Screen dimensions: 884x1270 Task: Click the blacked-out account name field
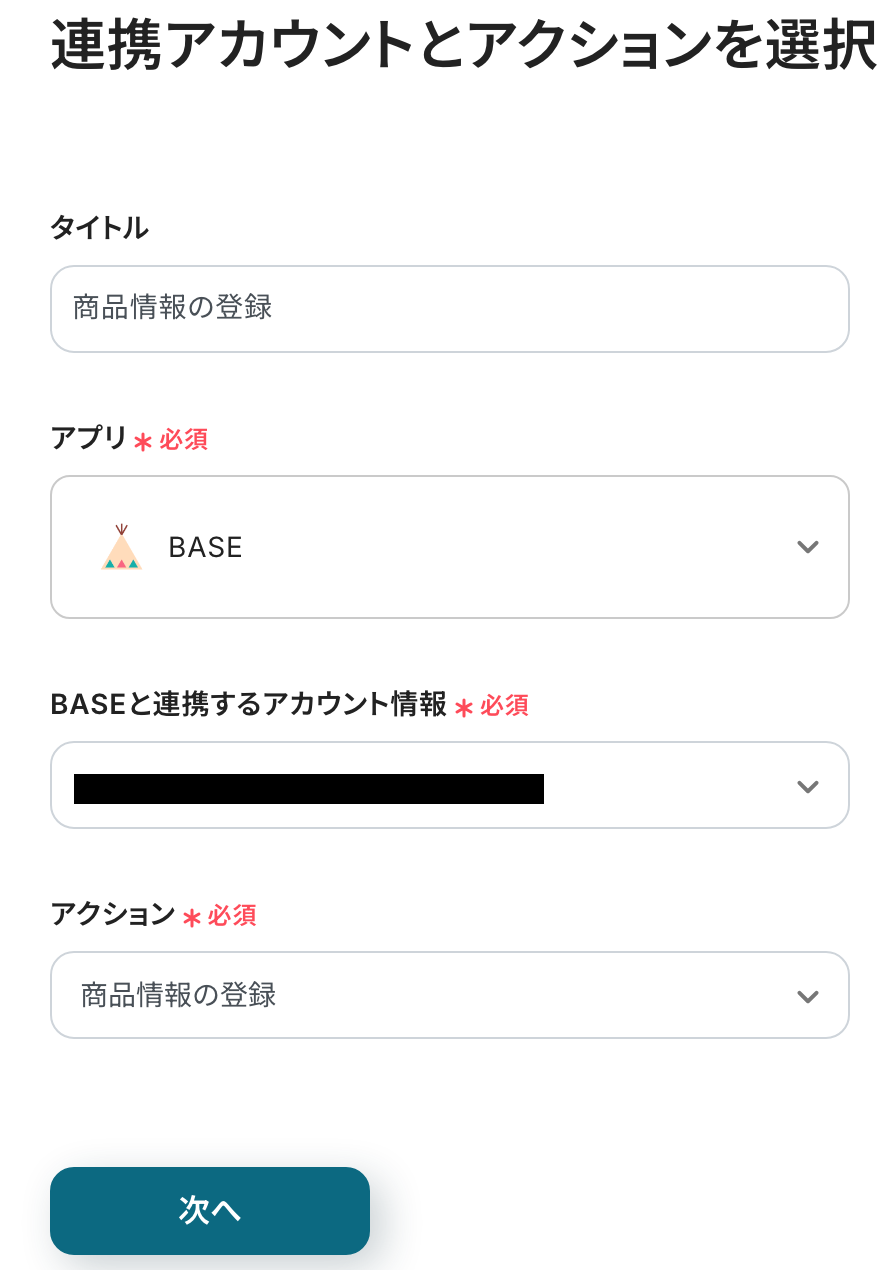(x=309, y=788)
